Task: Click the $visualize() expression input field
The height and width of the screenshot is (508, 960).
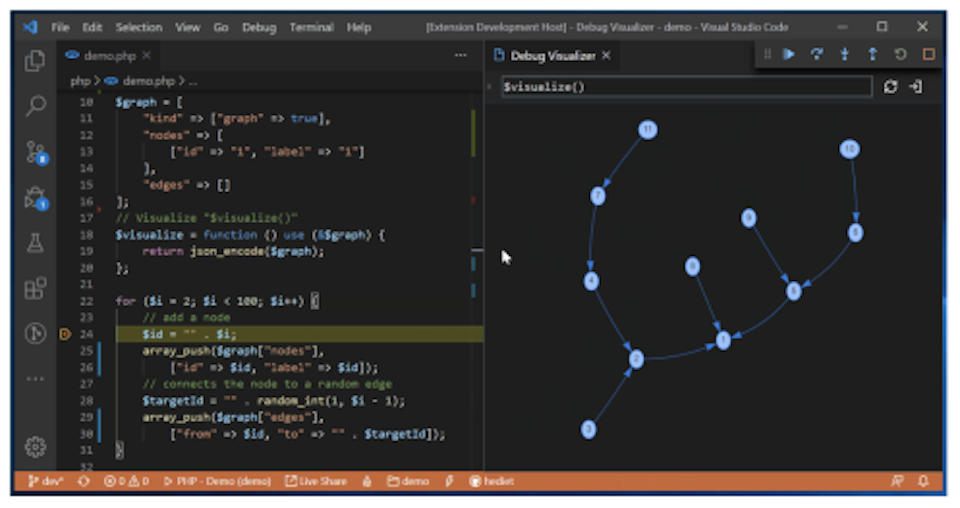Action: 687,87
